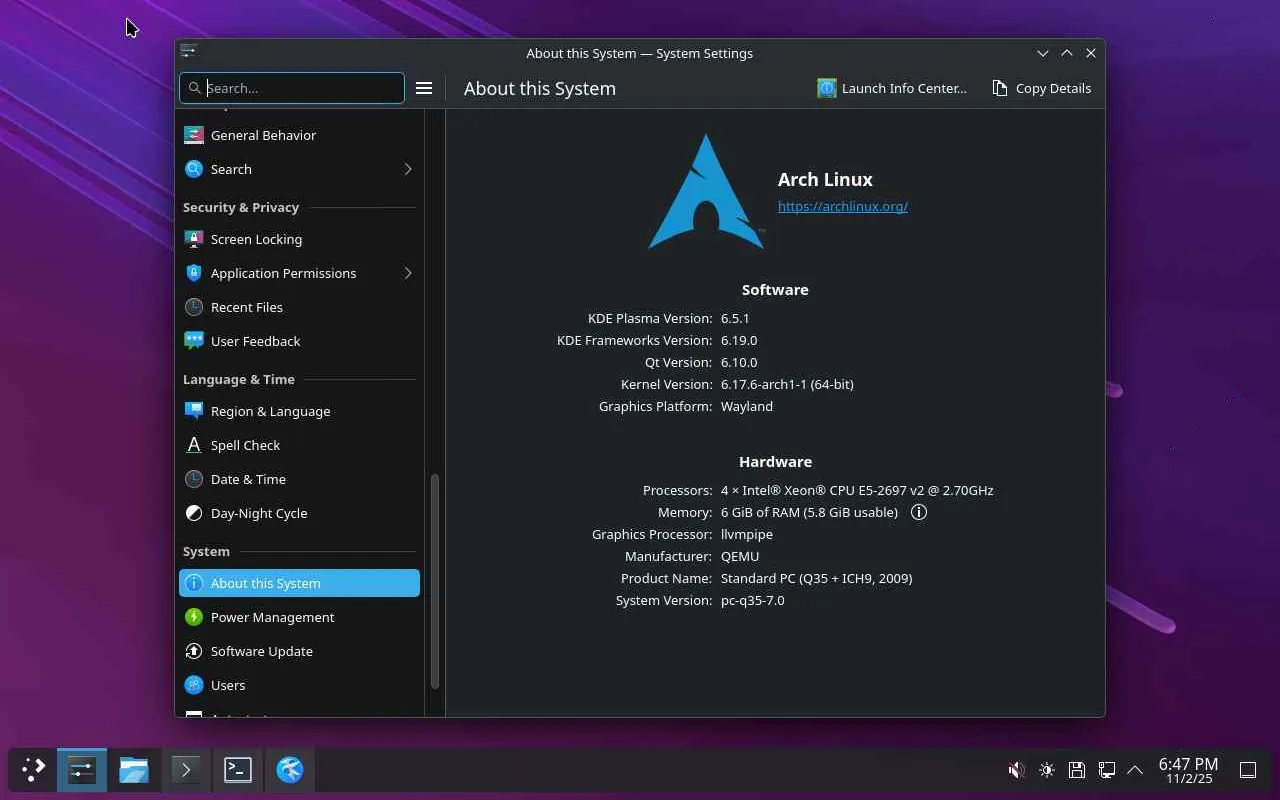
Task: Select the User Feedback chat icon
Action: [194, 341]
